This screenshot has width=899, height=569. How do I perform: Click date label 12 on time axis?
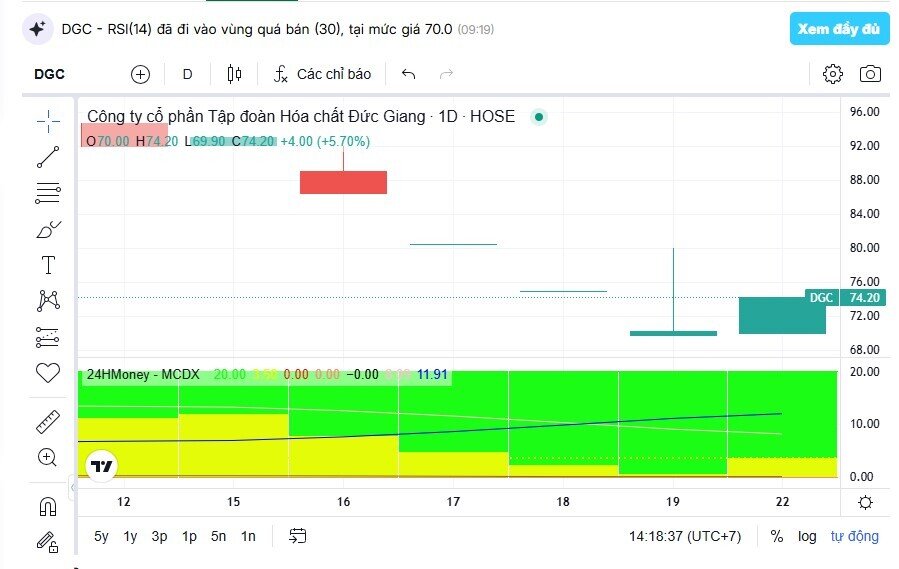pos(124,502)
